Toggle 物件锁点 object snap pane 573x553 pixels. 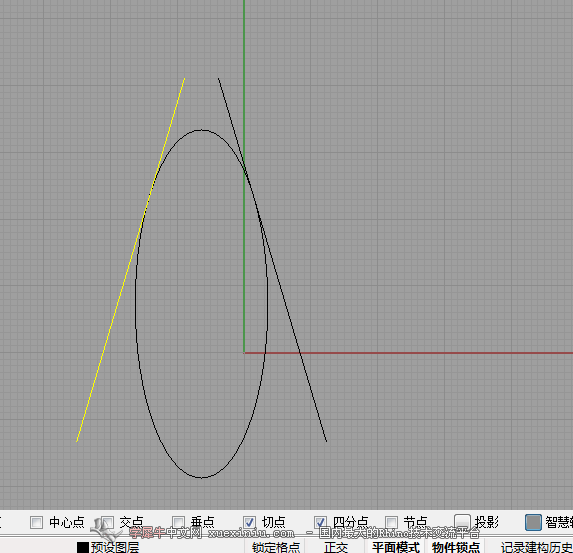(x=456, y=548)
